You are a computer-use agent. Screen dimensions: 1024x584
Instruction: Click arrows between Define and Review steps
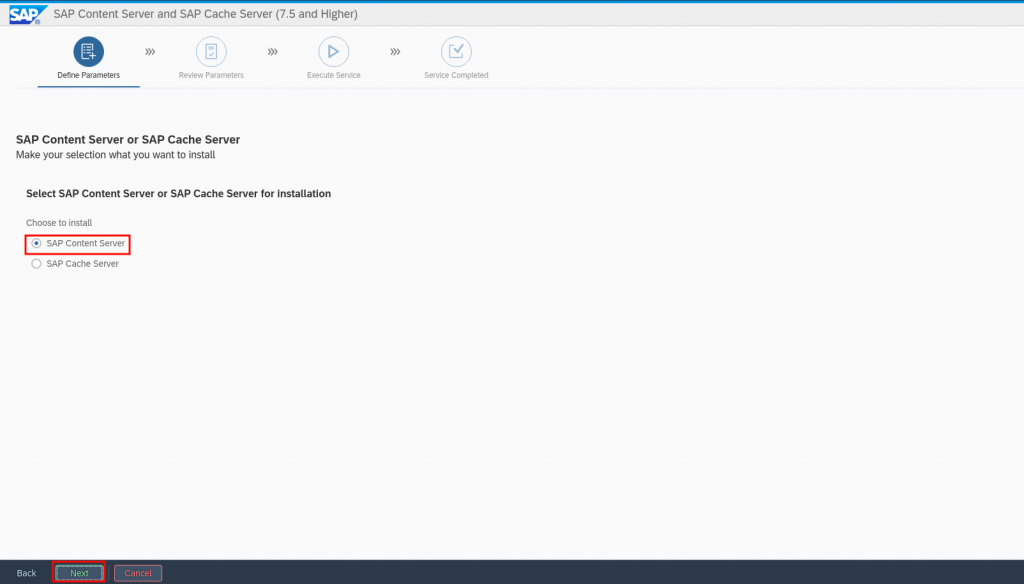coord(150,51)
